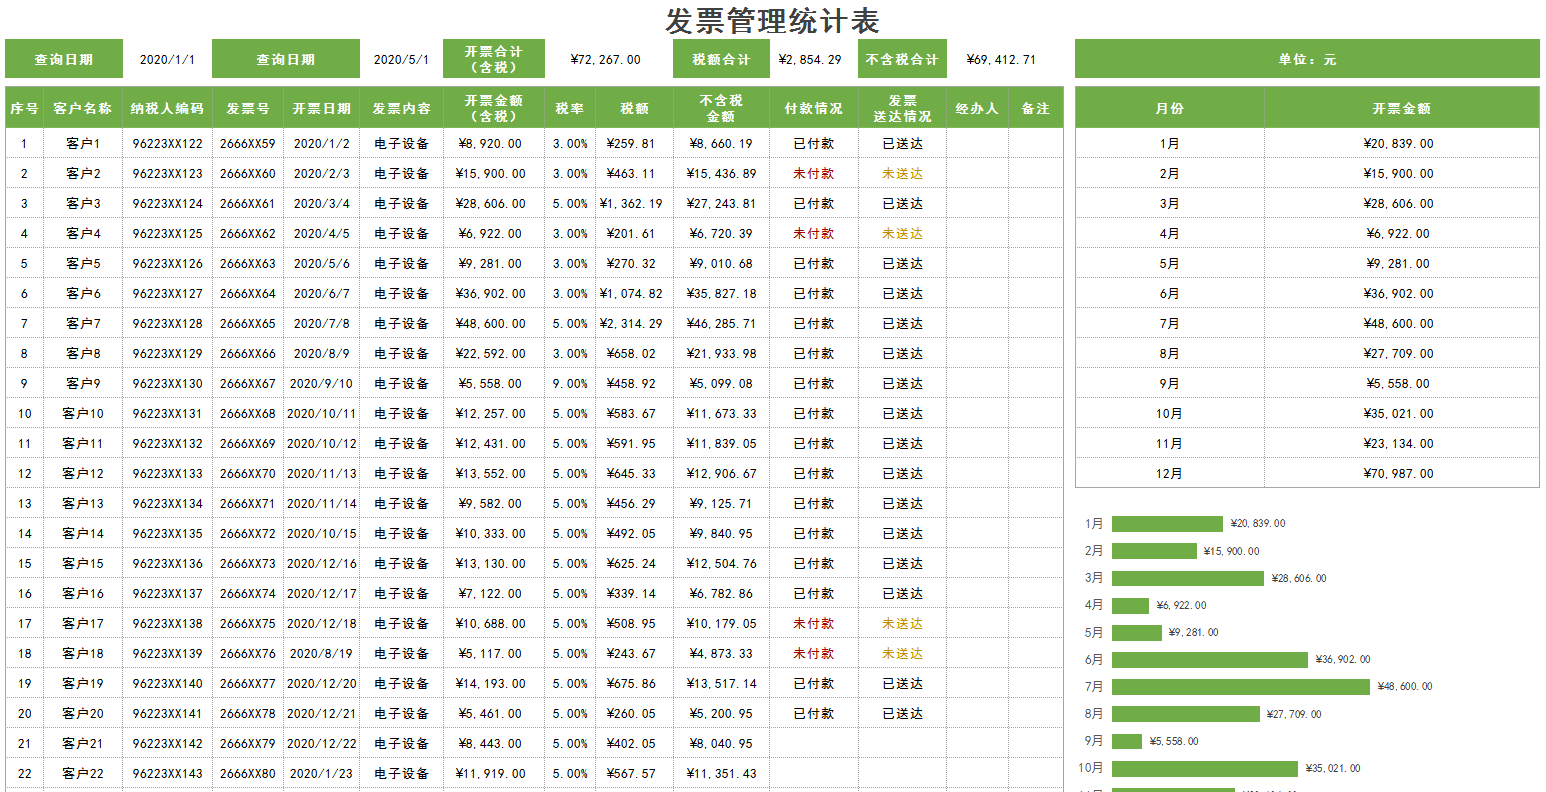This screenshot has width=1546, height=792.
Task: Click the ¥2,854.29 tax total value
Action: click(810, 60)
